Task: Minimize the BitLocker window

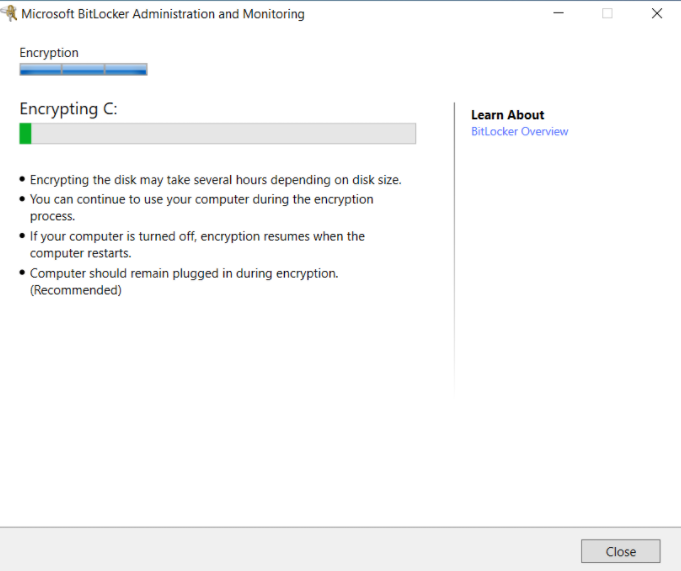Action: [558, 14]
